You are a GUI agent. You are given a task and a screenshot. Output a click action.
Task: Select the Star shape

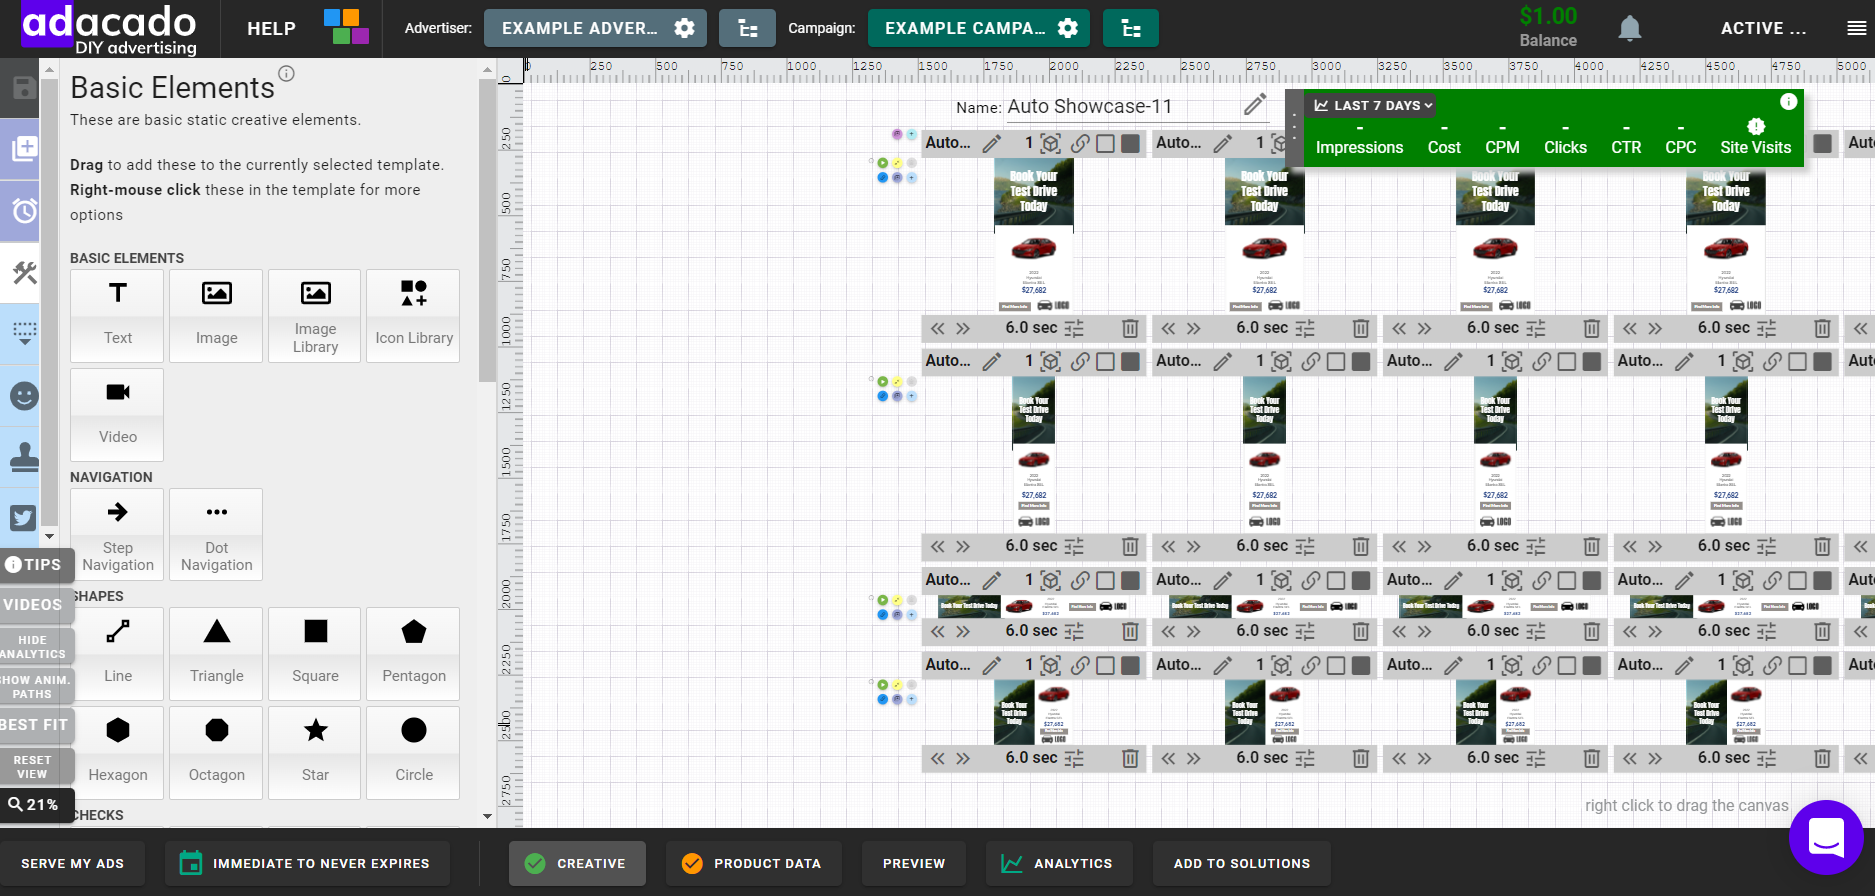coord(315,752)
